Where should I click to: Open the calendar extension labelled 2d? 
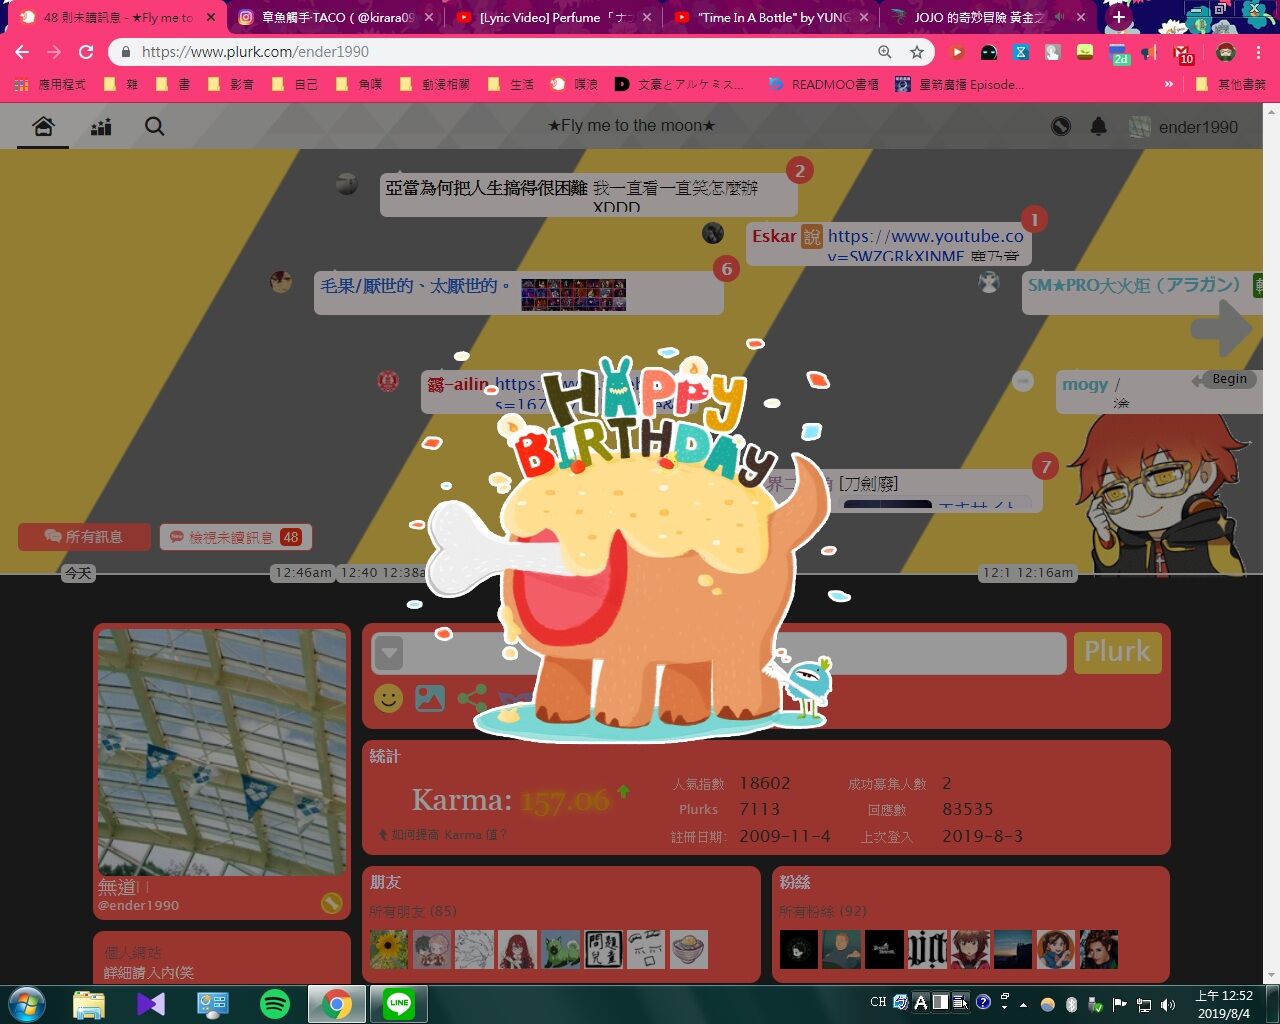(x=1120, y=53)
